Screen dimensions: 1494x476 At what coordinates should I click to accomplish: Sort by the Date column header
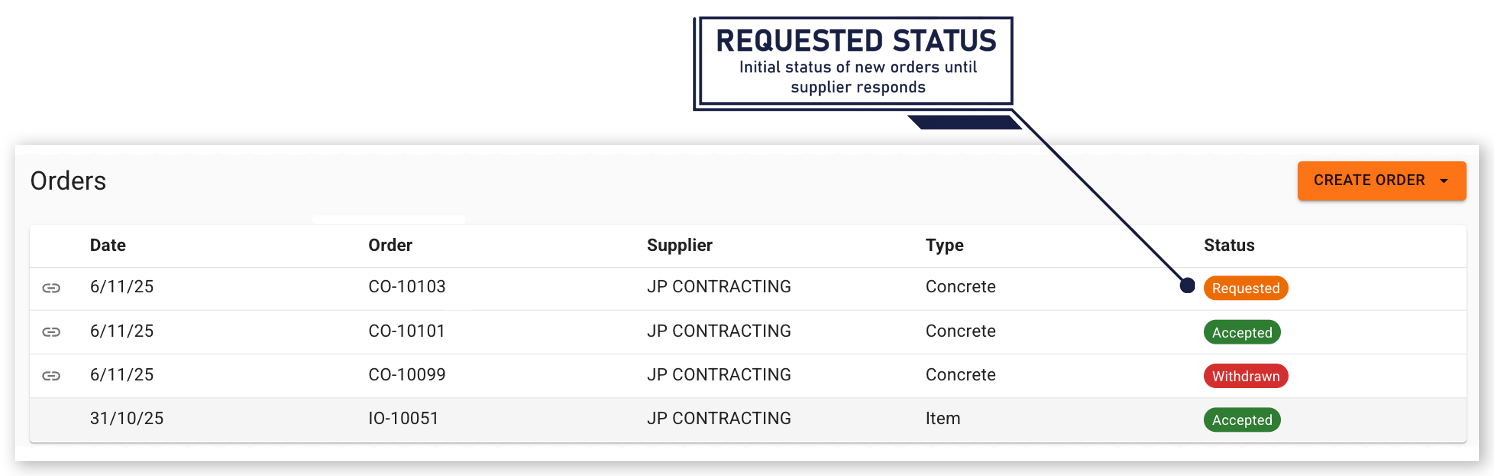tap(108, 245)
